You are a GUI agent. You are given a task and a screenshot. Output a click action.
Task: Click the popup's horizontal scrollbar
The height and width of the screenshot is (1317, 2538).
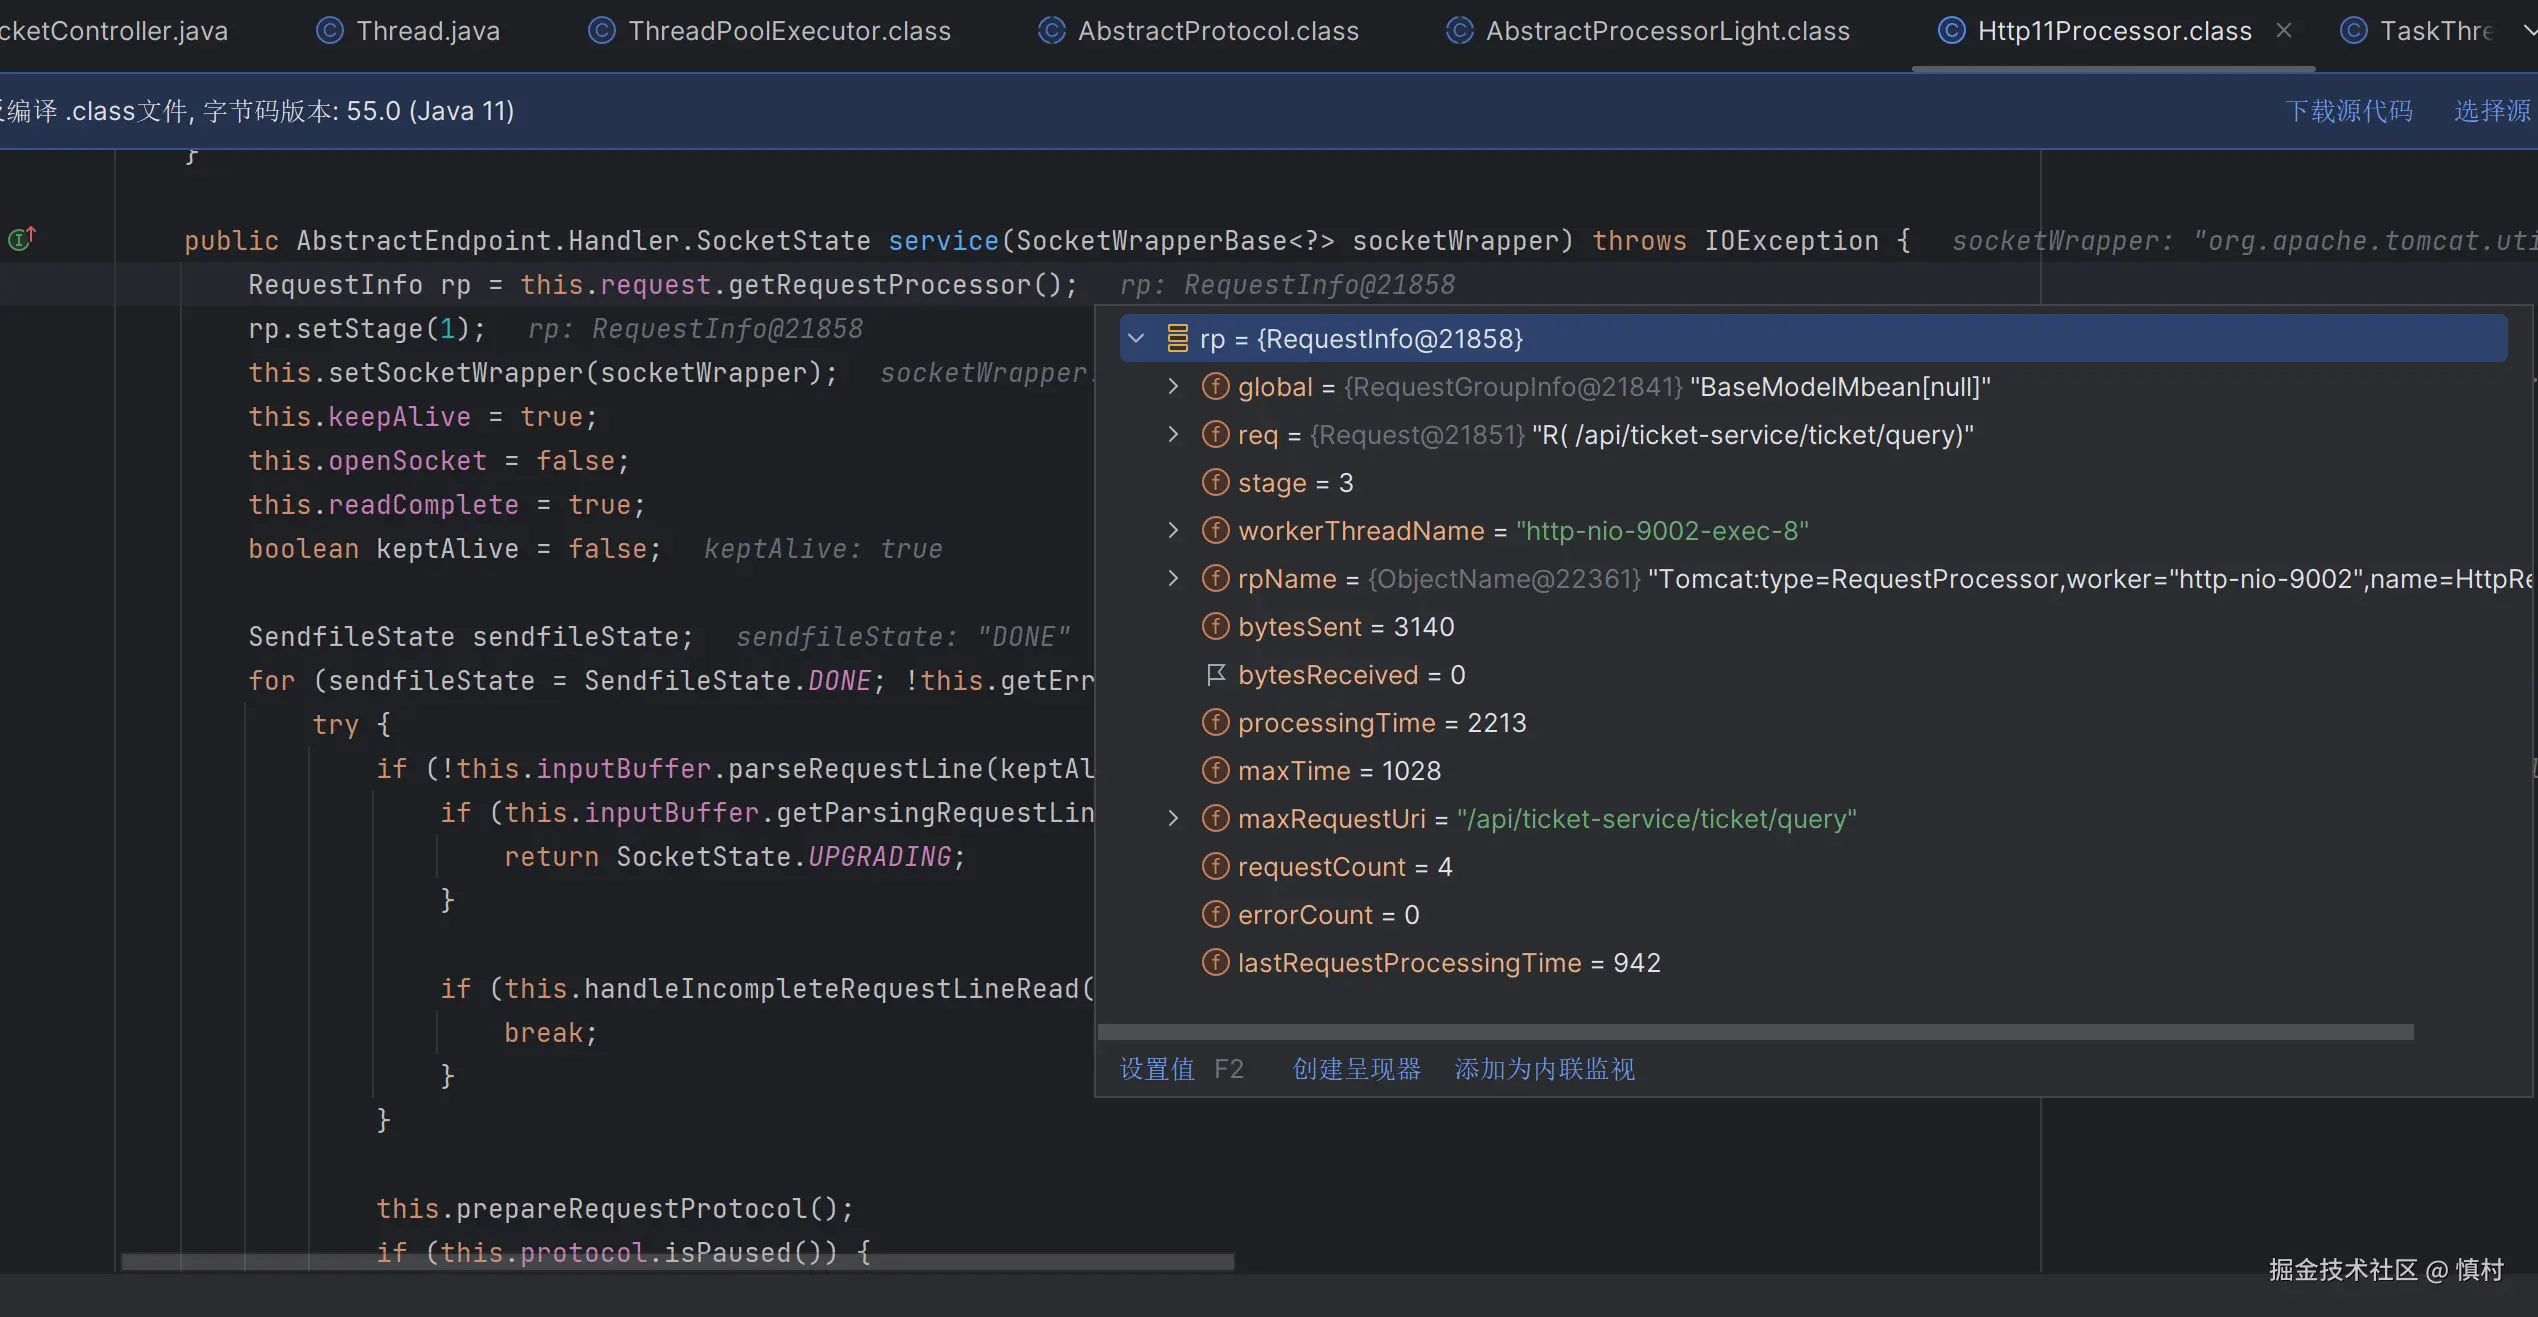(1755, 1032)
